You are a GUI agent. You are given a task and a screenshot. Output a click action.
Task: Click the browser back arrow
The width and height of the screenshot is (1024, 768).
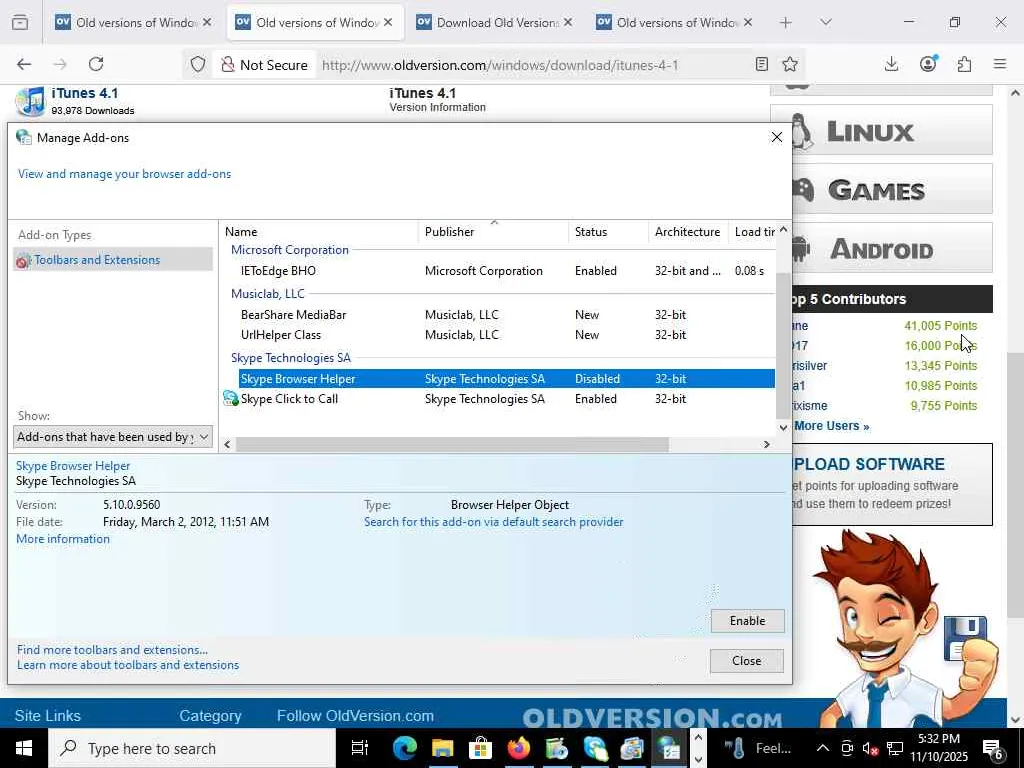24,64
